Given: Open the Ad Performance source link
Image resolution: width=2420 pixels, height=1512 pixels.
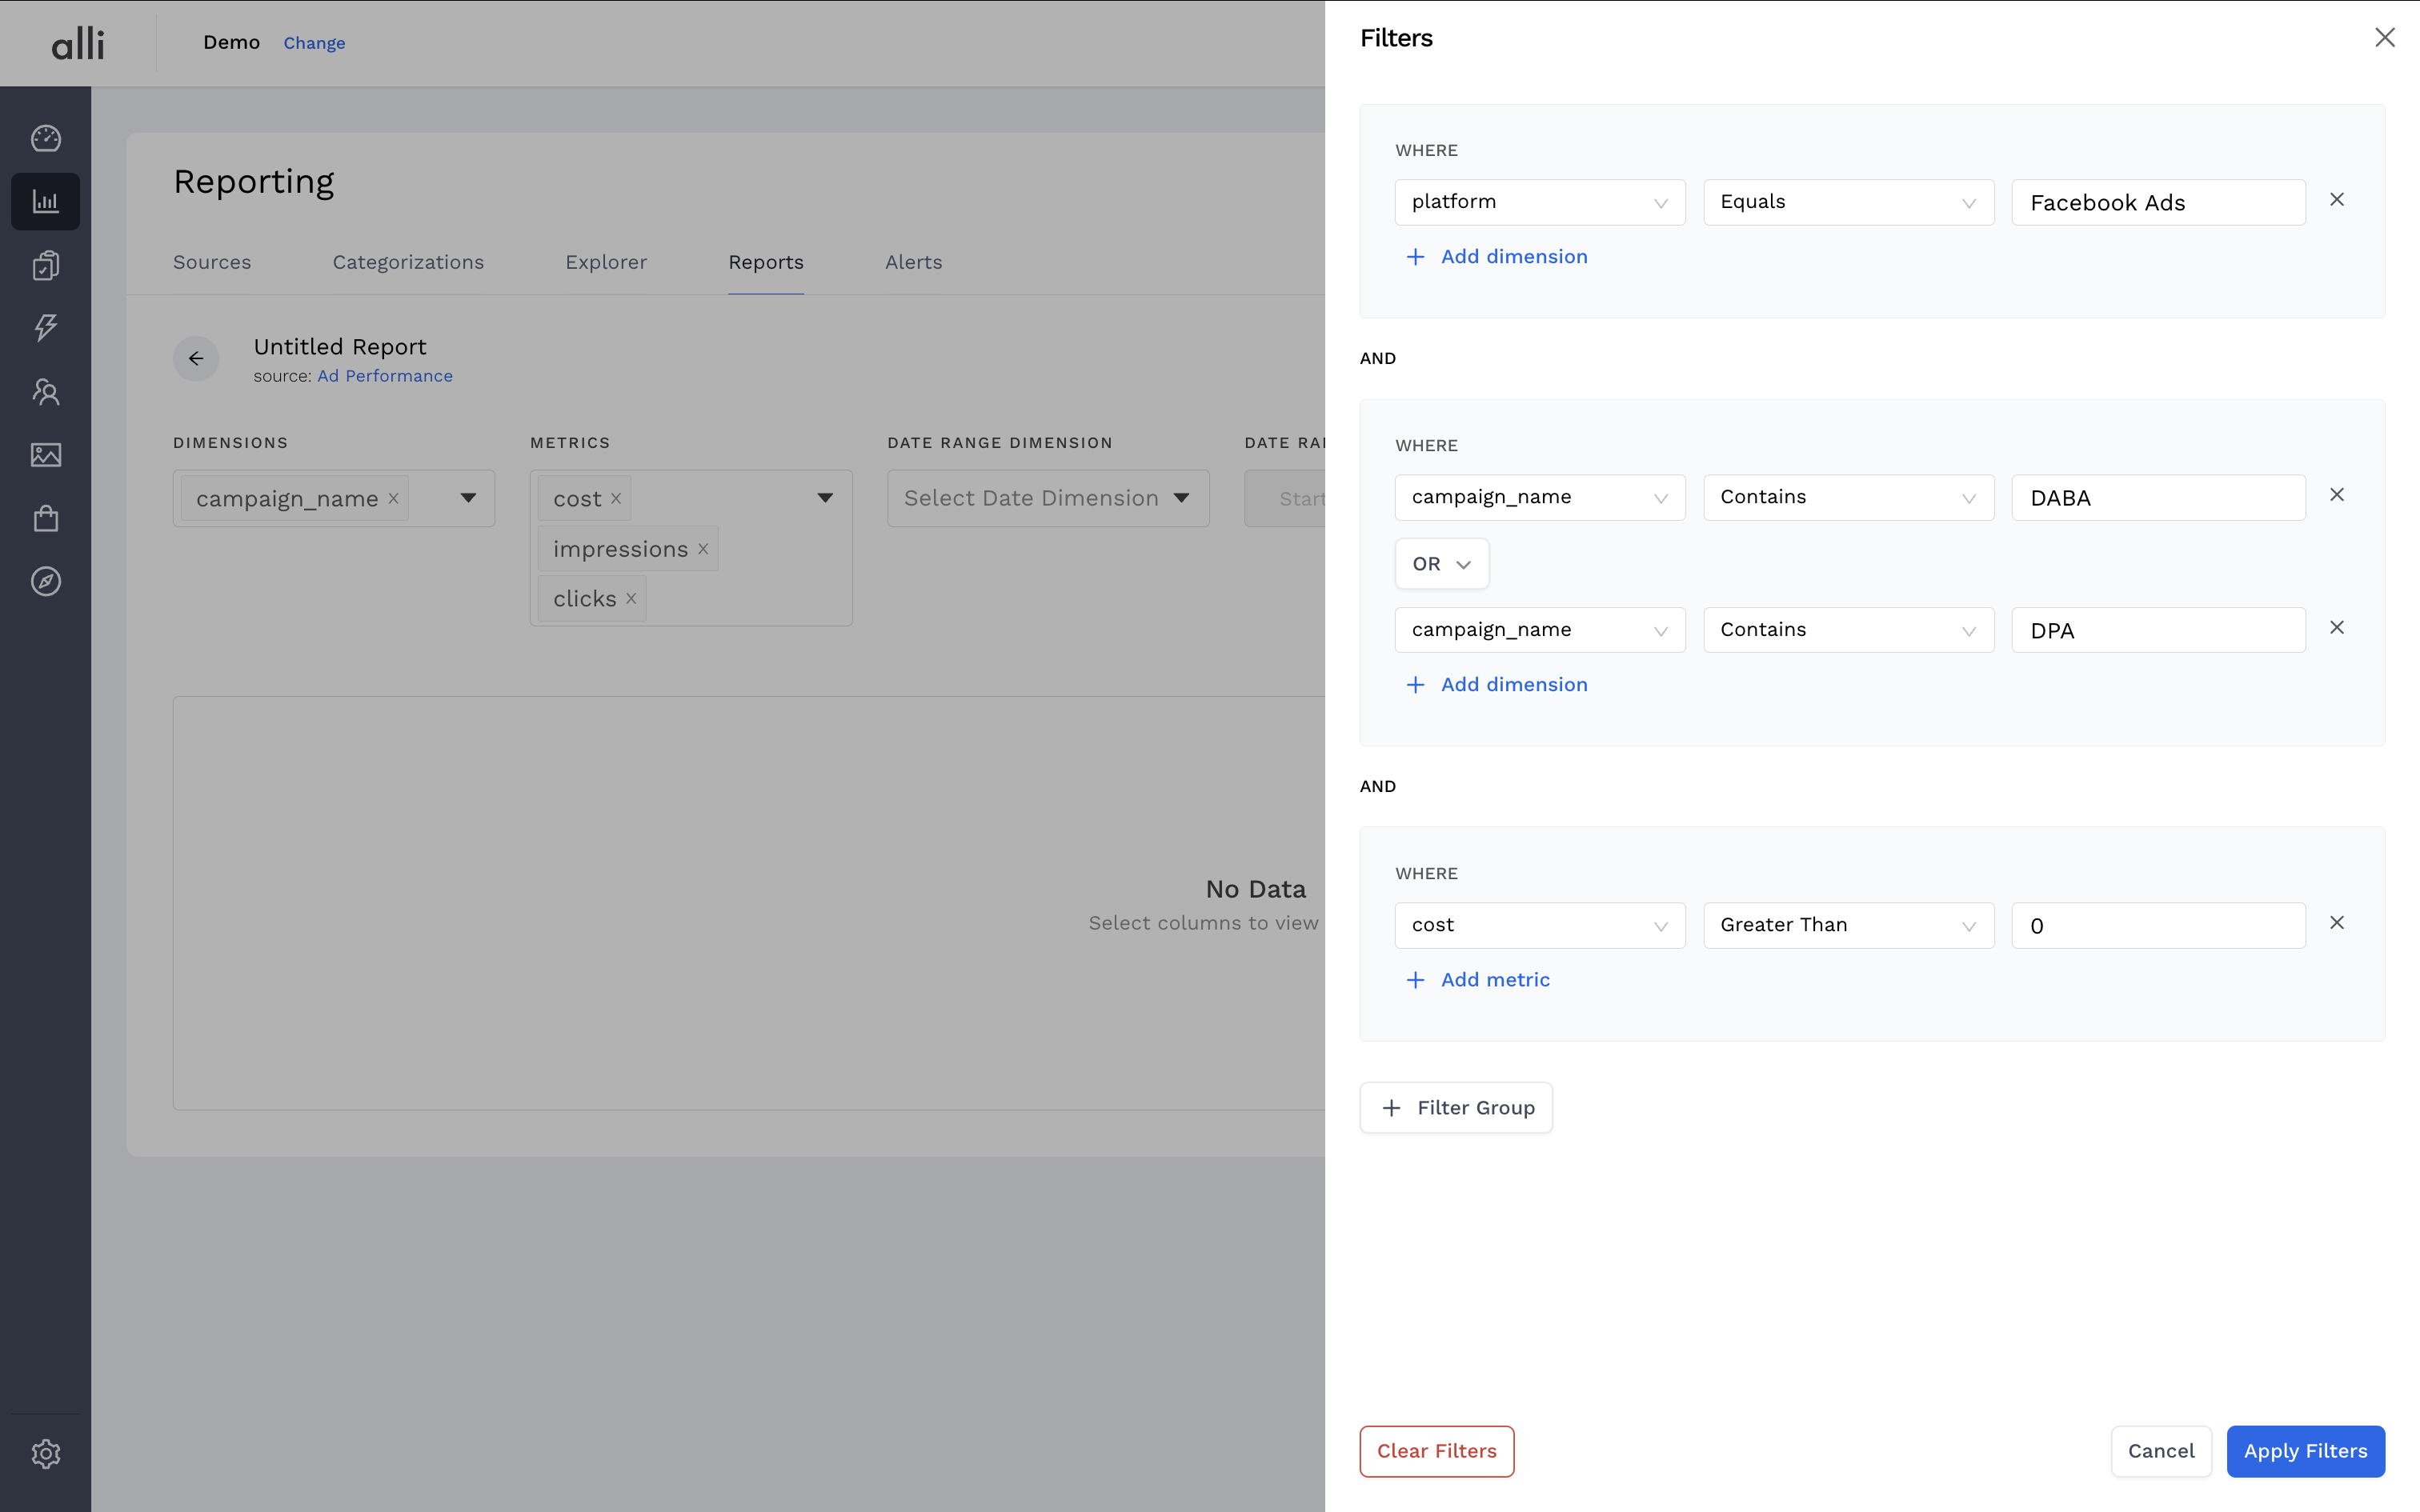Looking at the screenshot, I should coord(385,376).
